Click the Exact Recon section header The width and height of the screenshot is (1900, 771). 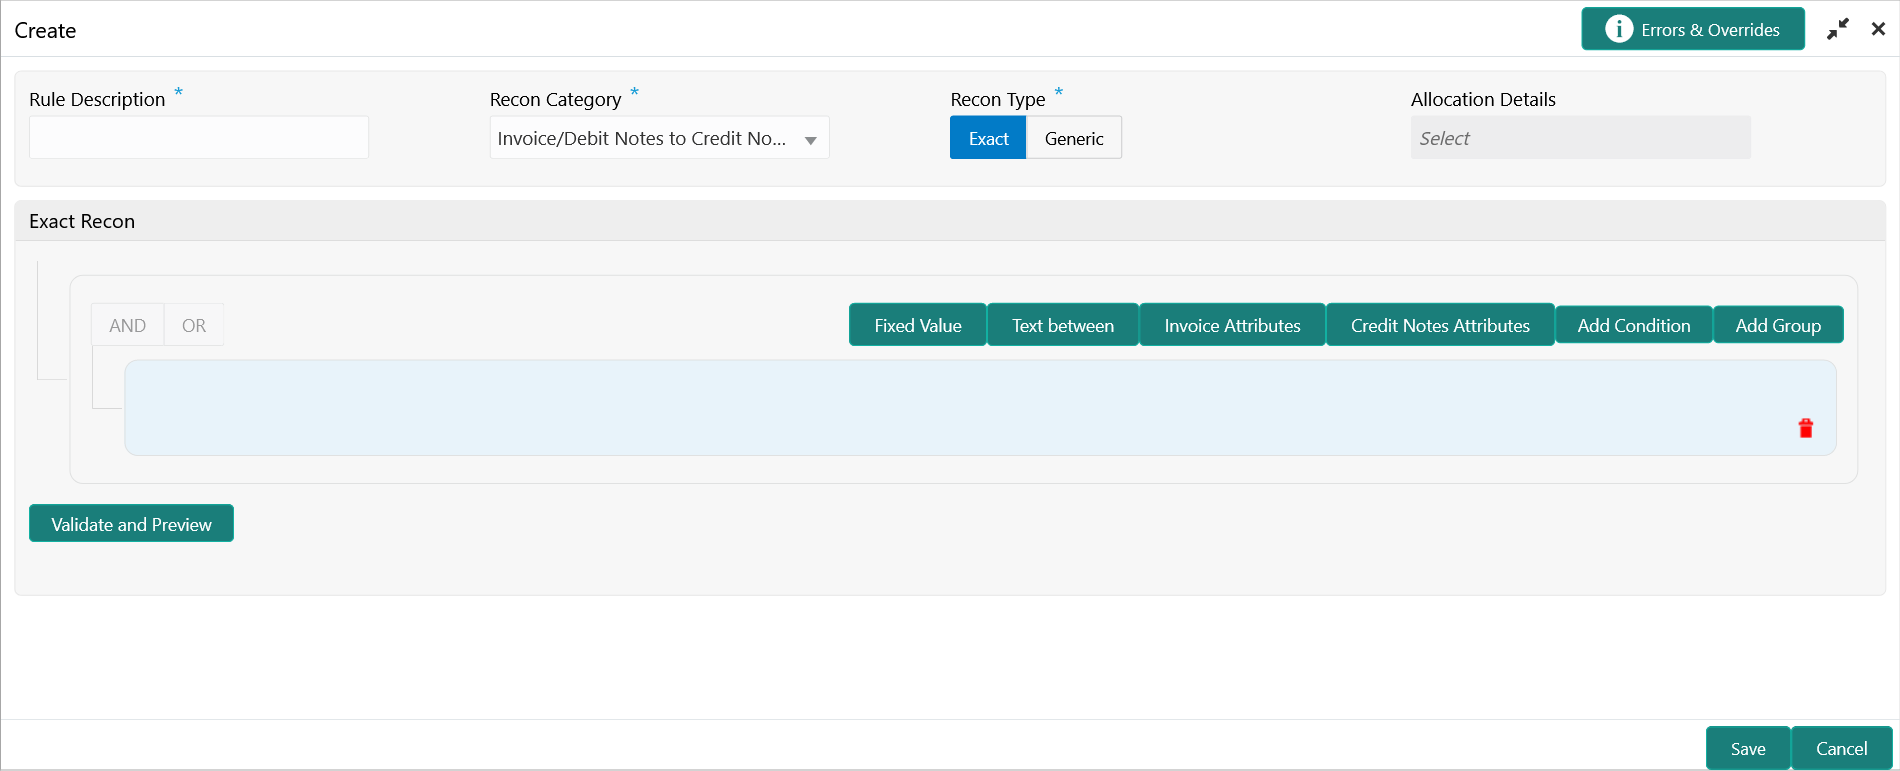(x=950, y=221)
